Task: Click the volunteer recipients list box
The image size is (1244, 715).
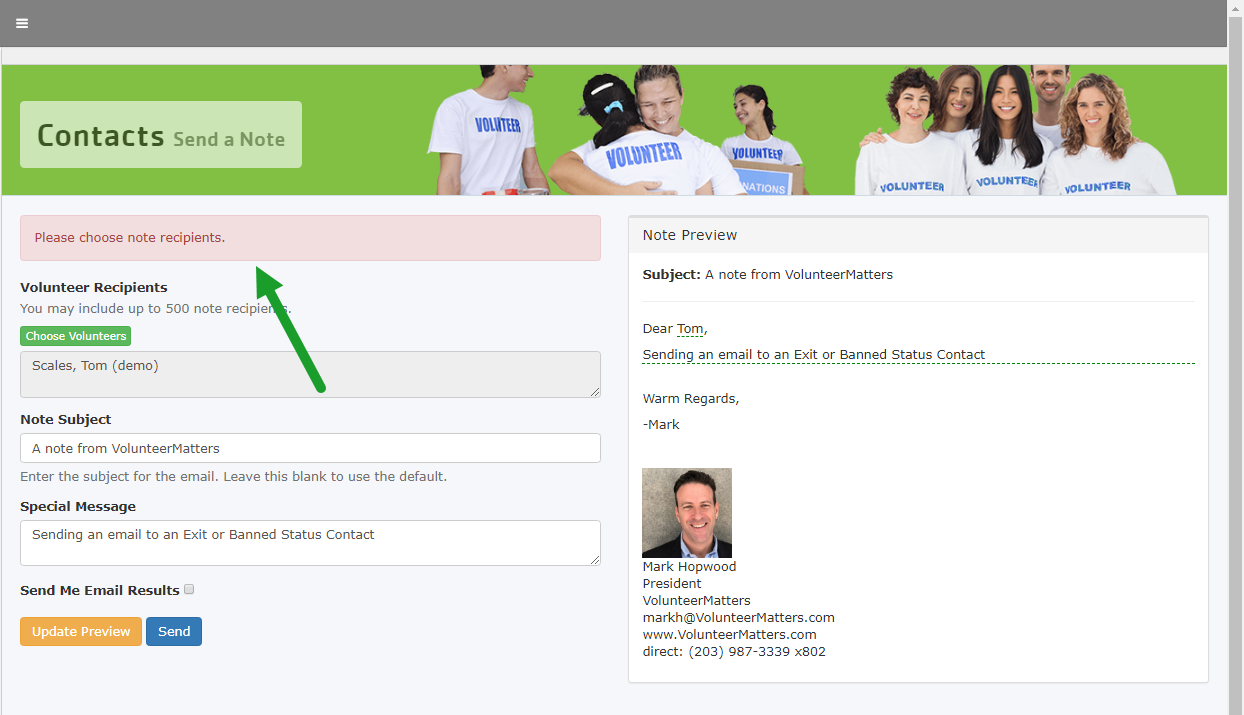Action: [310, 374]
